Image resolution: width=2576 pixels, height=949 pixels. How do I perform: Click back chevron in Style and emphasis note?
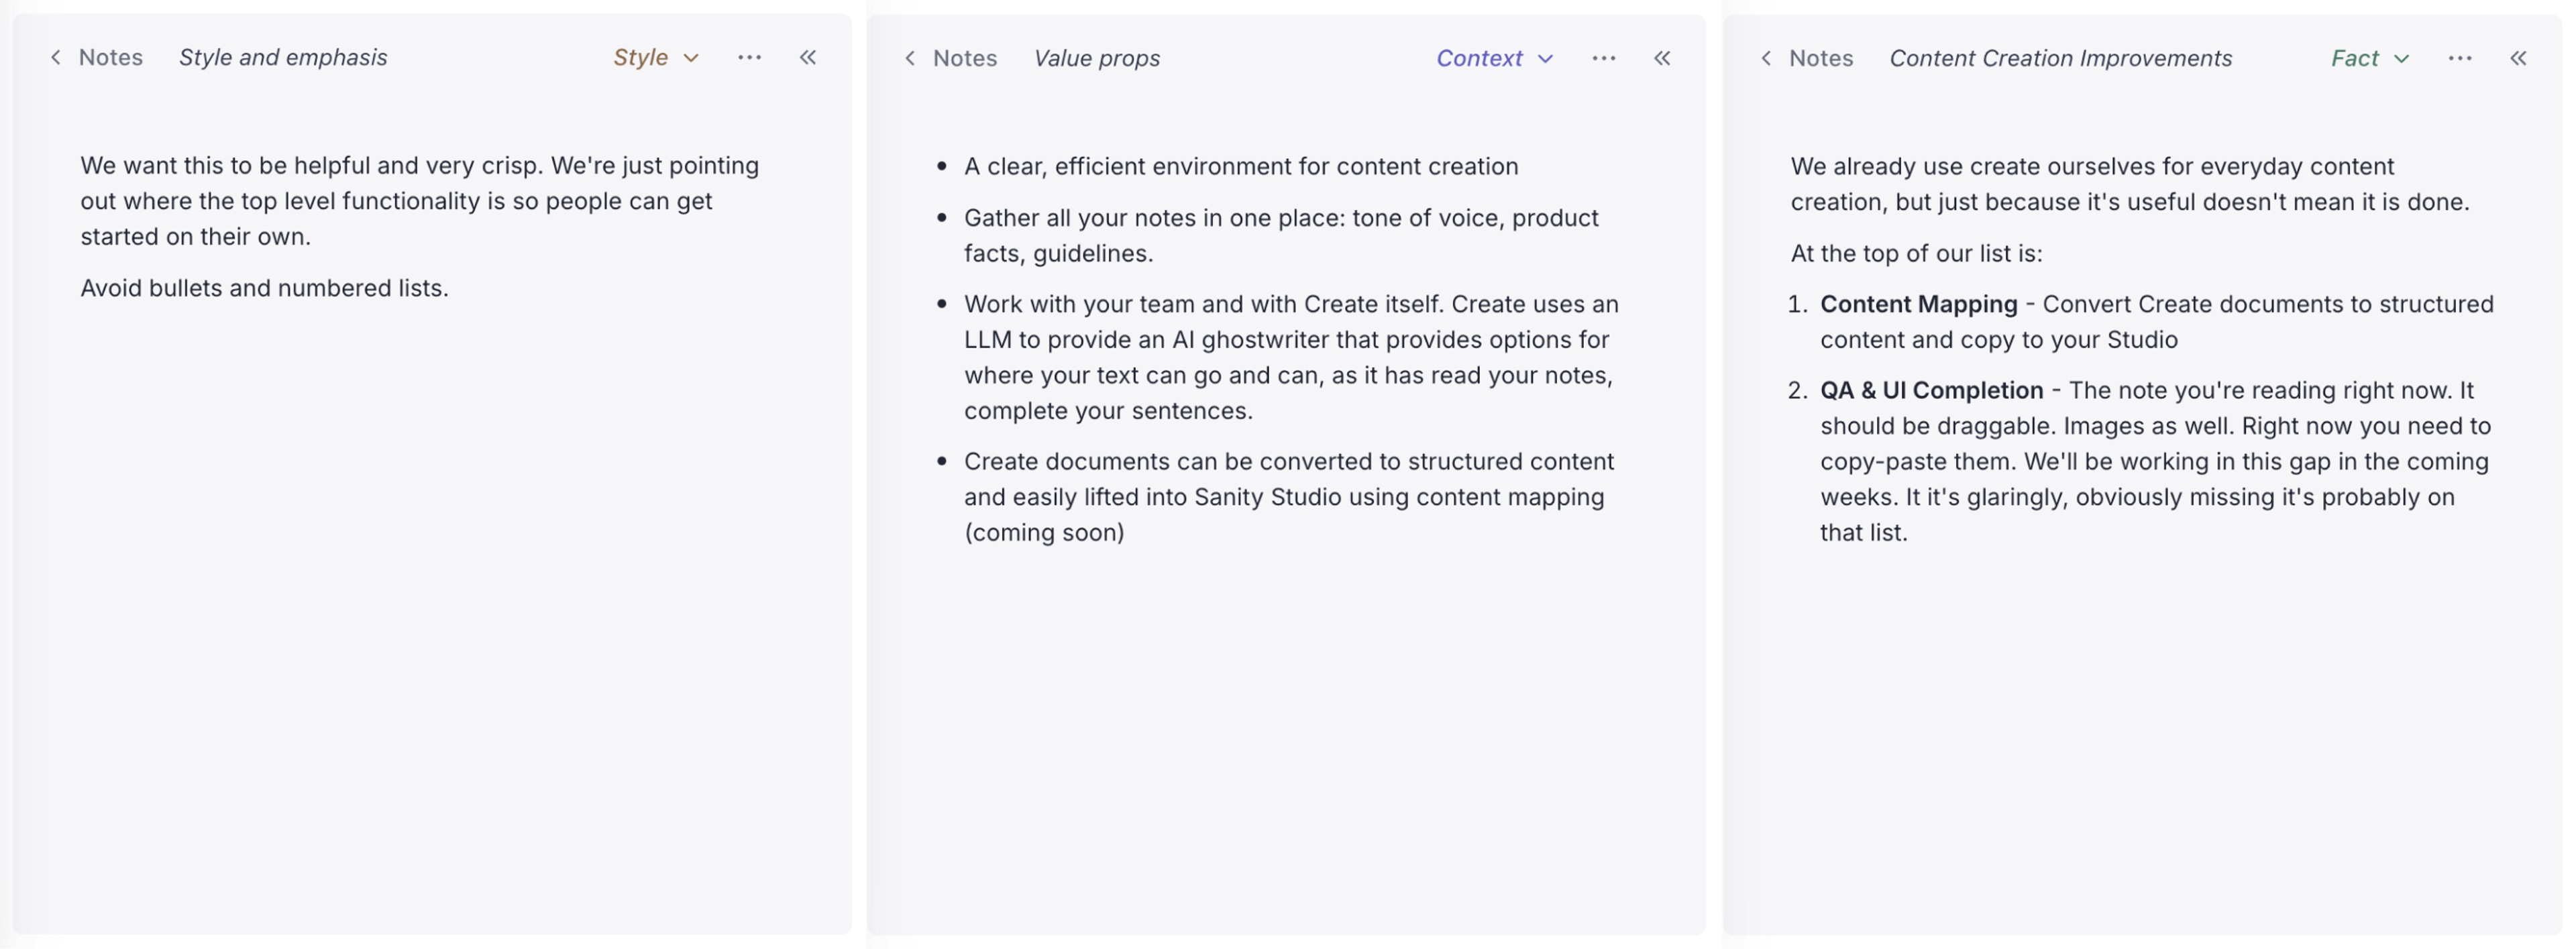pyautogui.click(x=56, y=58)
